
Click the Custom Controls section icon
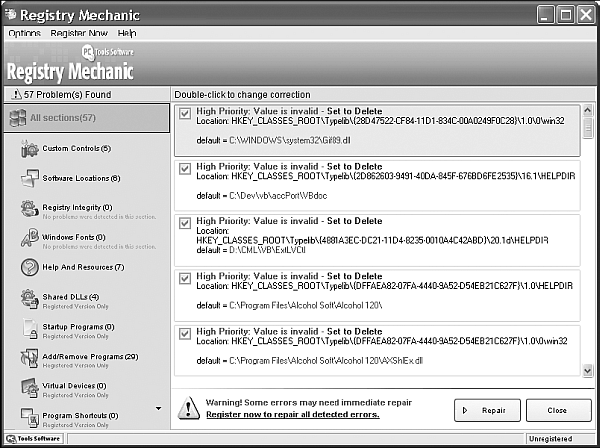click(x=27, y=149)
